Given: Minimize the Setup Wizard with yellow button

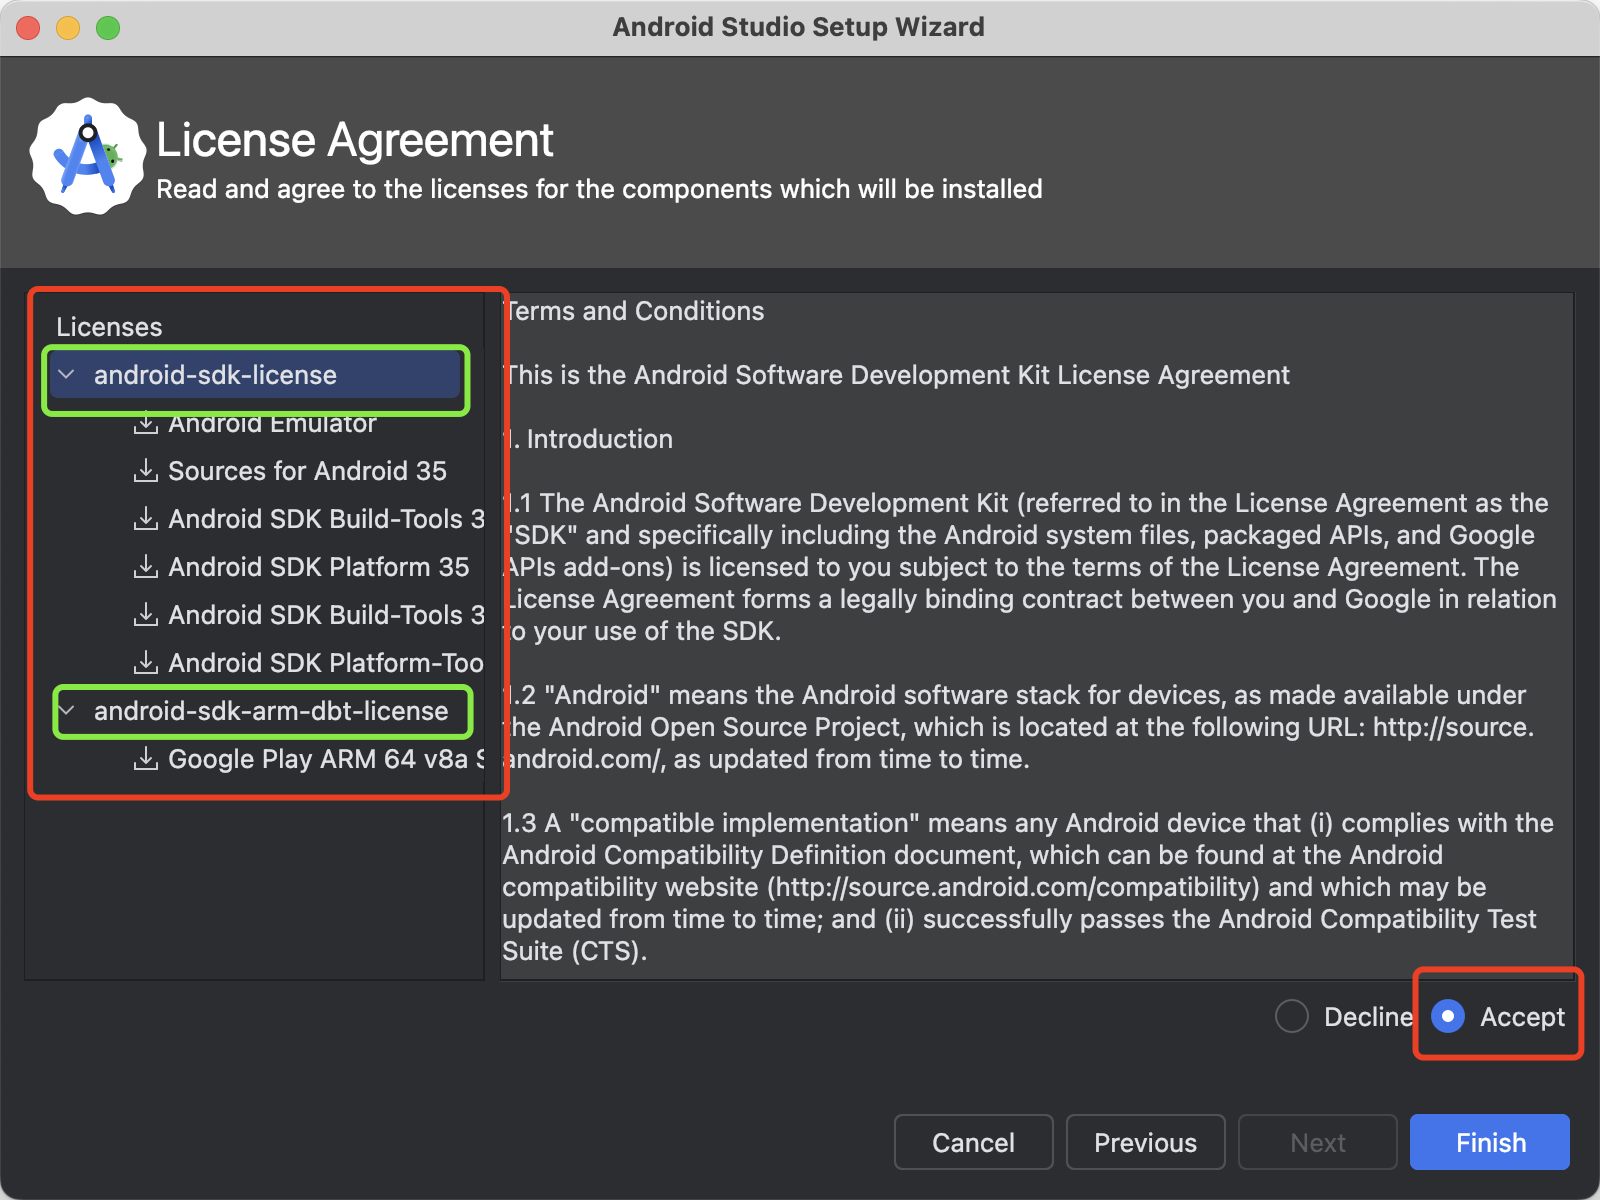Looking at the screenshot, I should [68, 28].
